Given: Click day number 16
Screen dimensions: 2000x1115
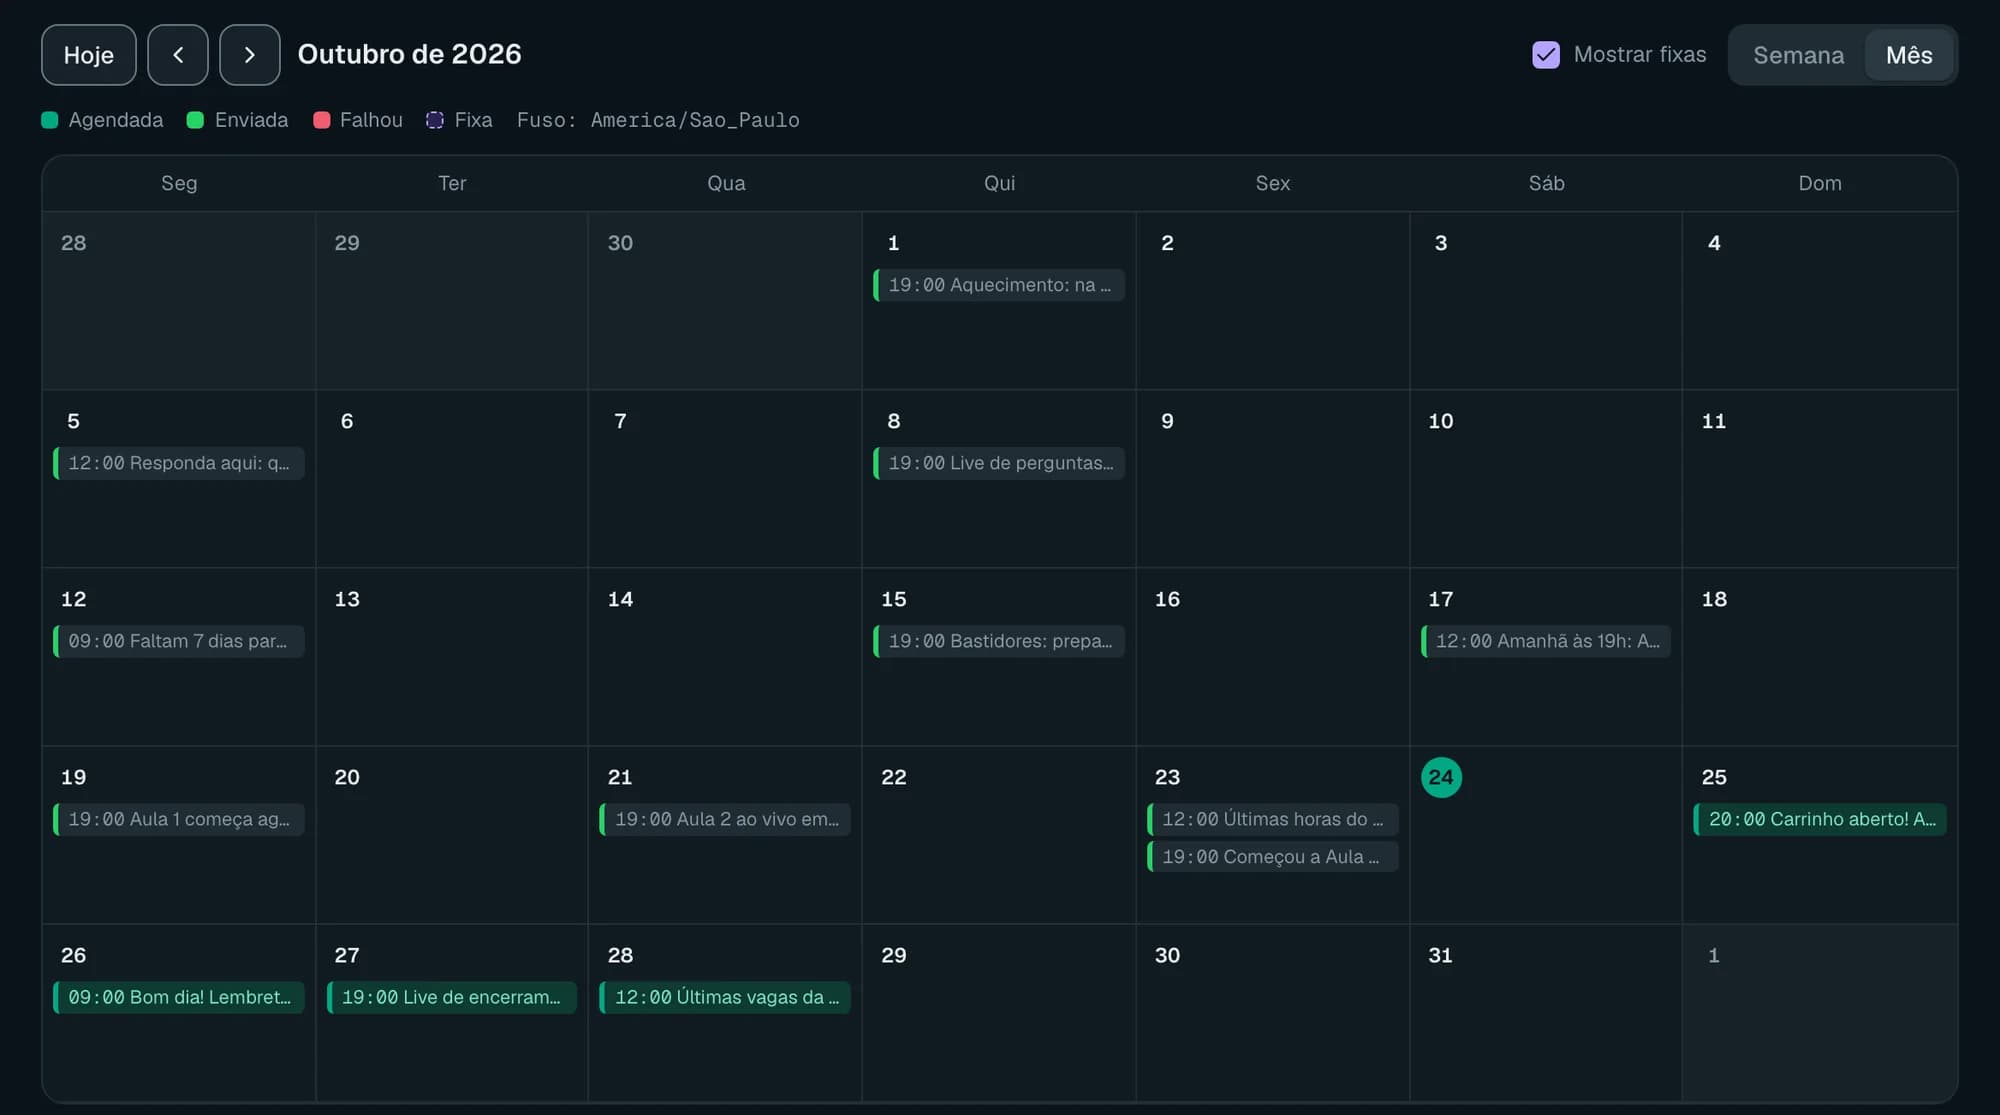Looking at the screenshot, I should point(1167,599).
